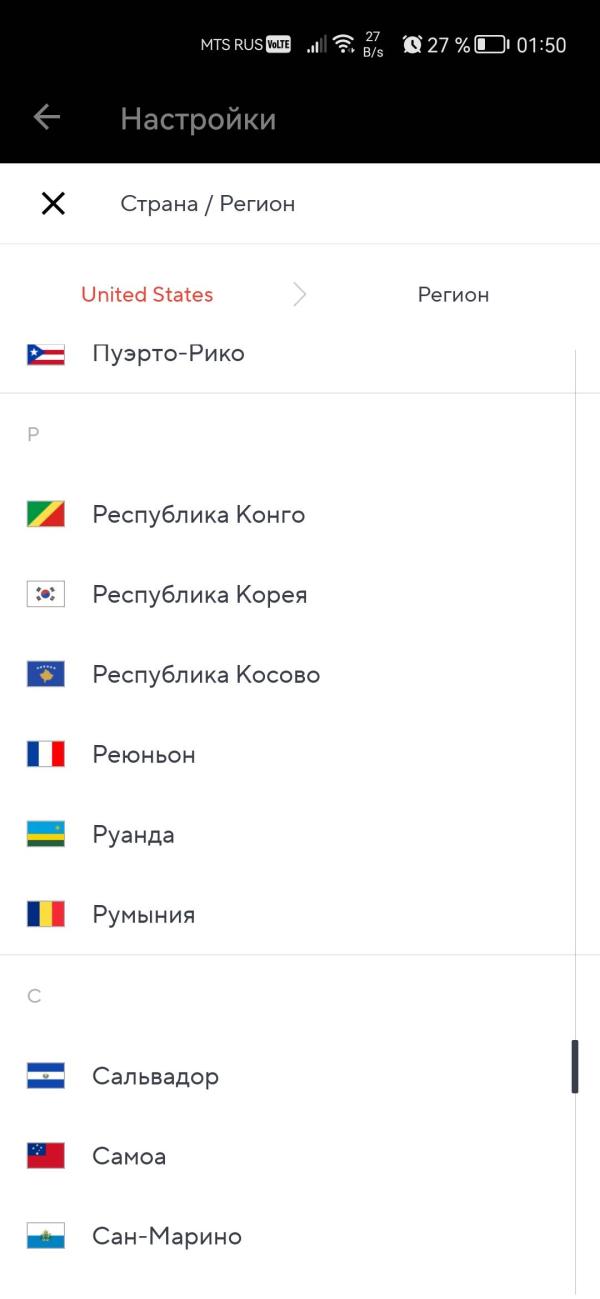Click the chevron between United States and Регион

point(300,295)
